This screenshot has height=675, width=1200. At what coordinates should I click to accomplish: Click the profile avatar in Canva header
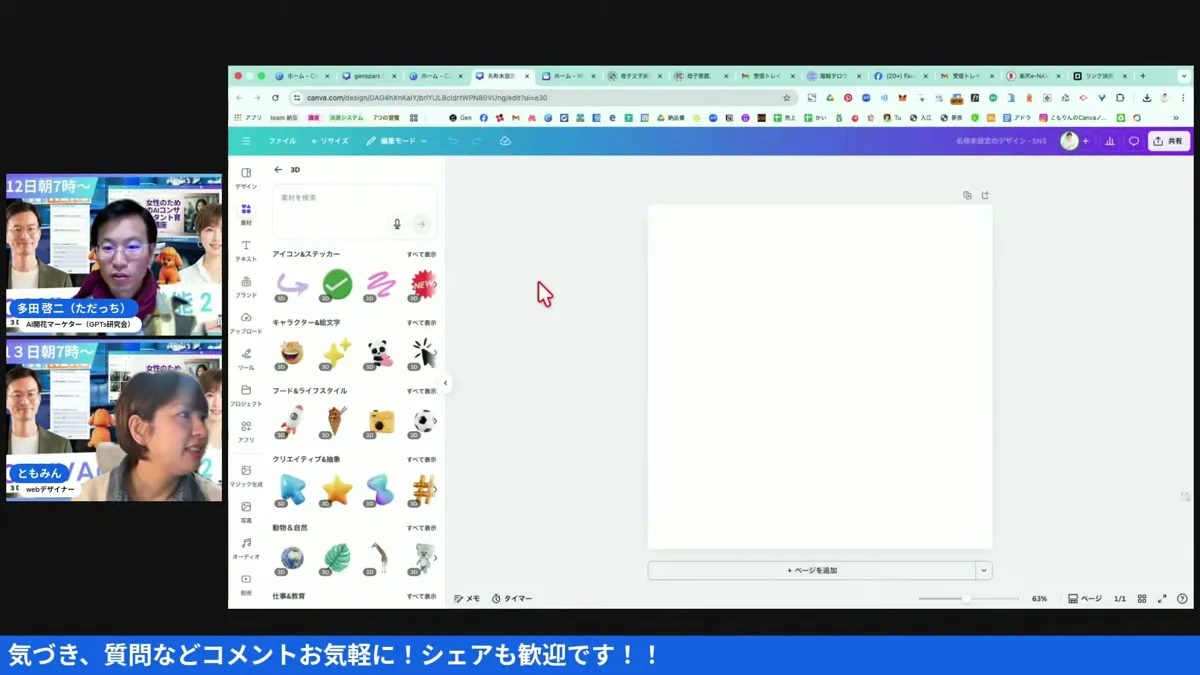click(1069, 141)
